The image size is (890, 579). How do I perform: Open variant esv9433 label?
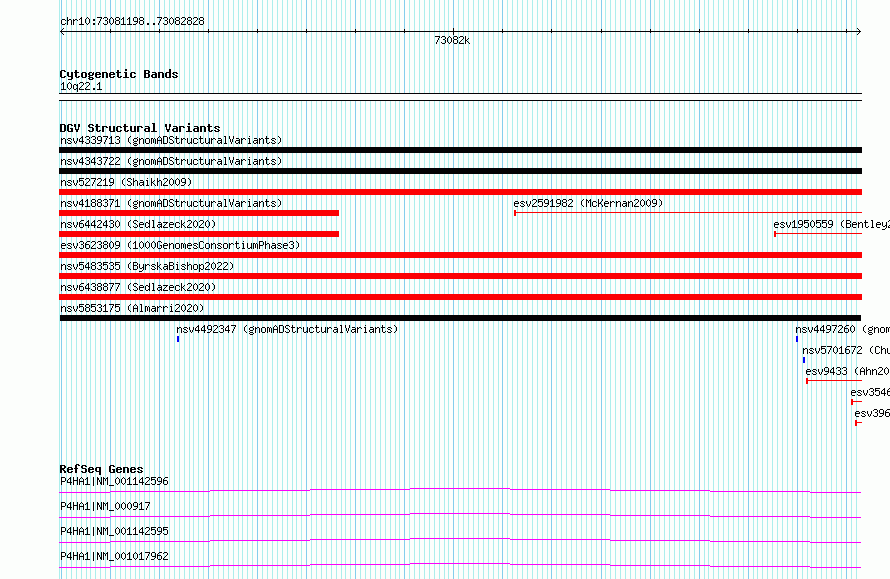[x=847, y=371]
